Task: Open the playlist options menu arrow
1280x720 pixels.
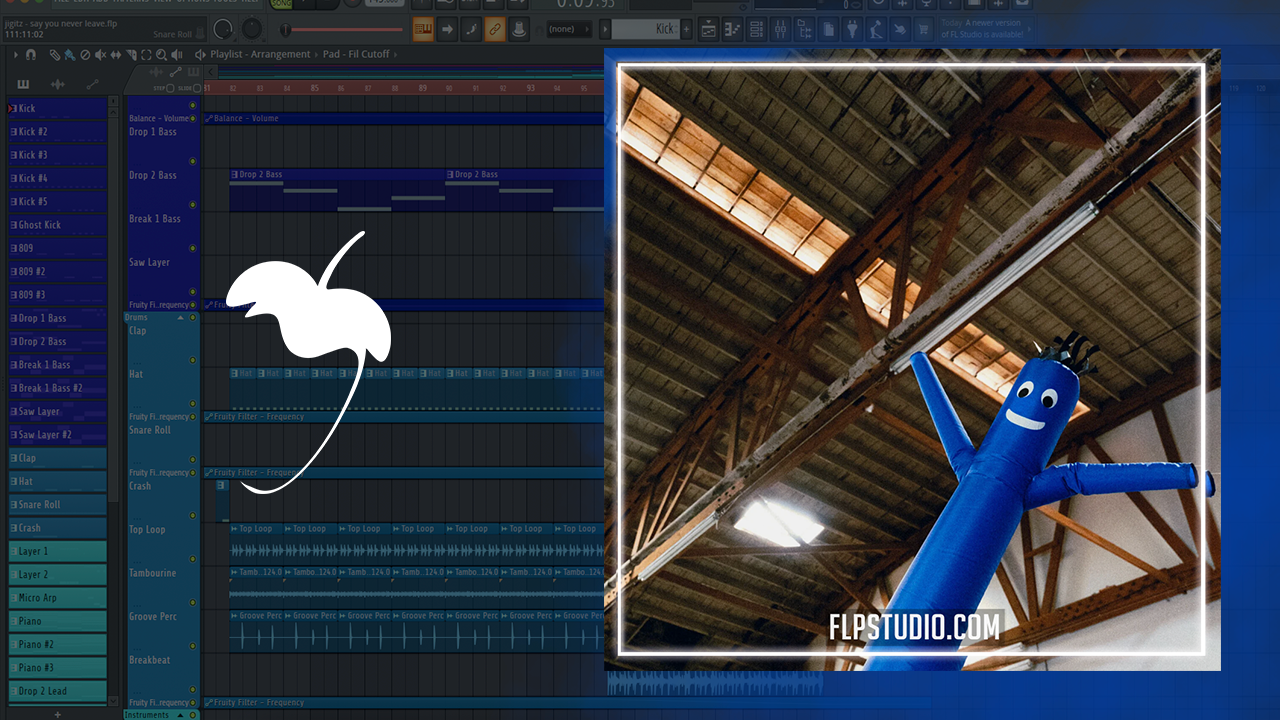Action: coord(15,55)
